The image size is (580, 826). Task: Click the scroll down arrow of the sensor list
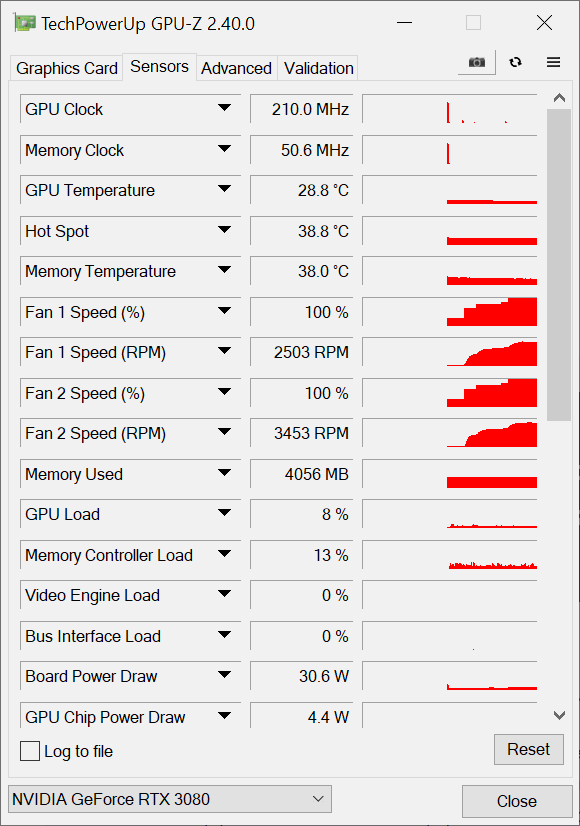pyautogui.click(x=559, y=715)
